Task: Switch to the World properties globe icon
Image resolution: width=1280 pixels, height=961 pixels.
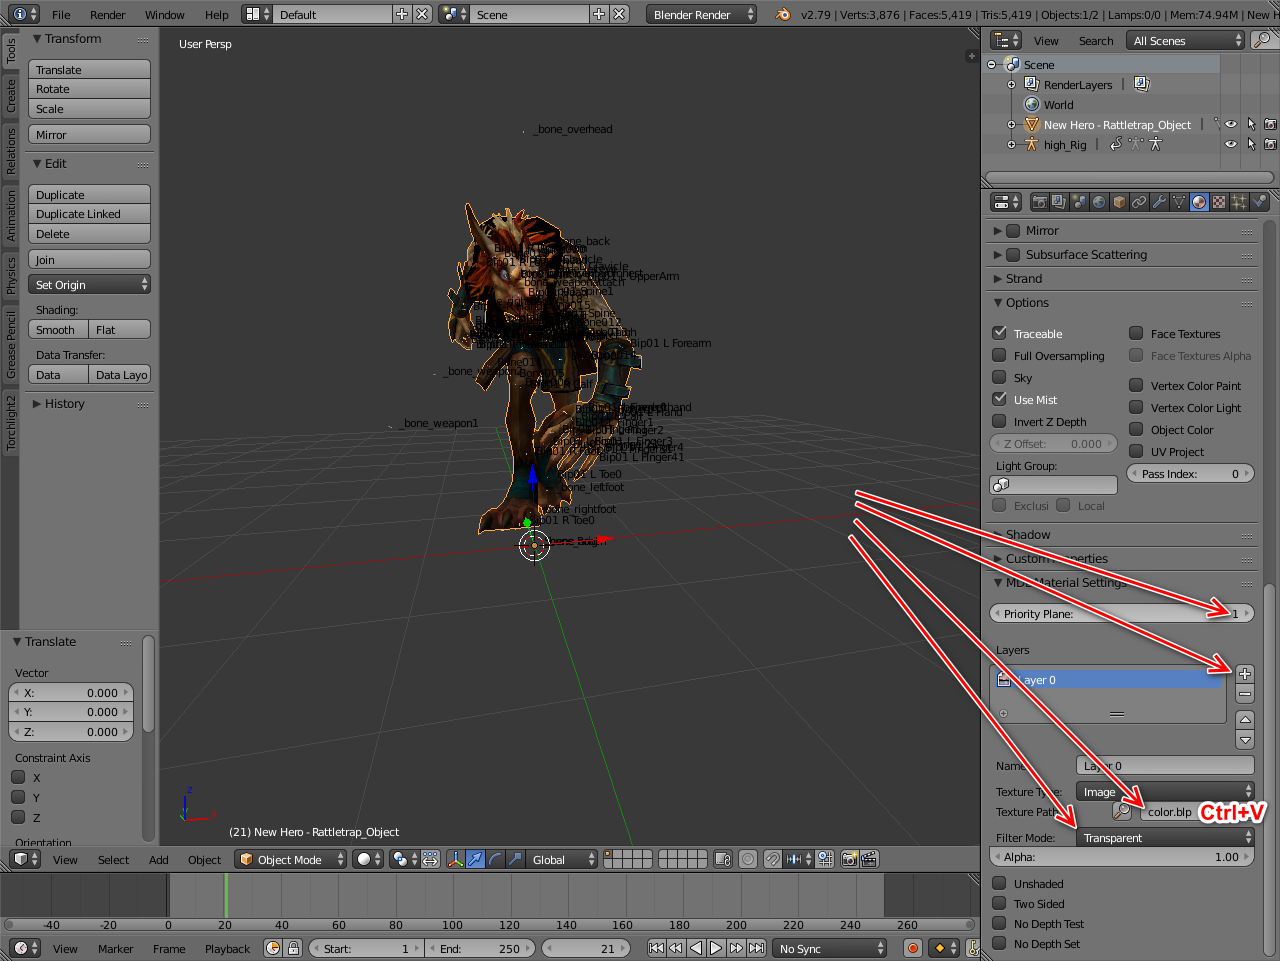Action: click(x=1099, y=202)
